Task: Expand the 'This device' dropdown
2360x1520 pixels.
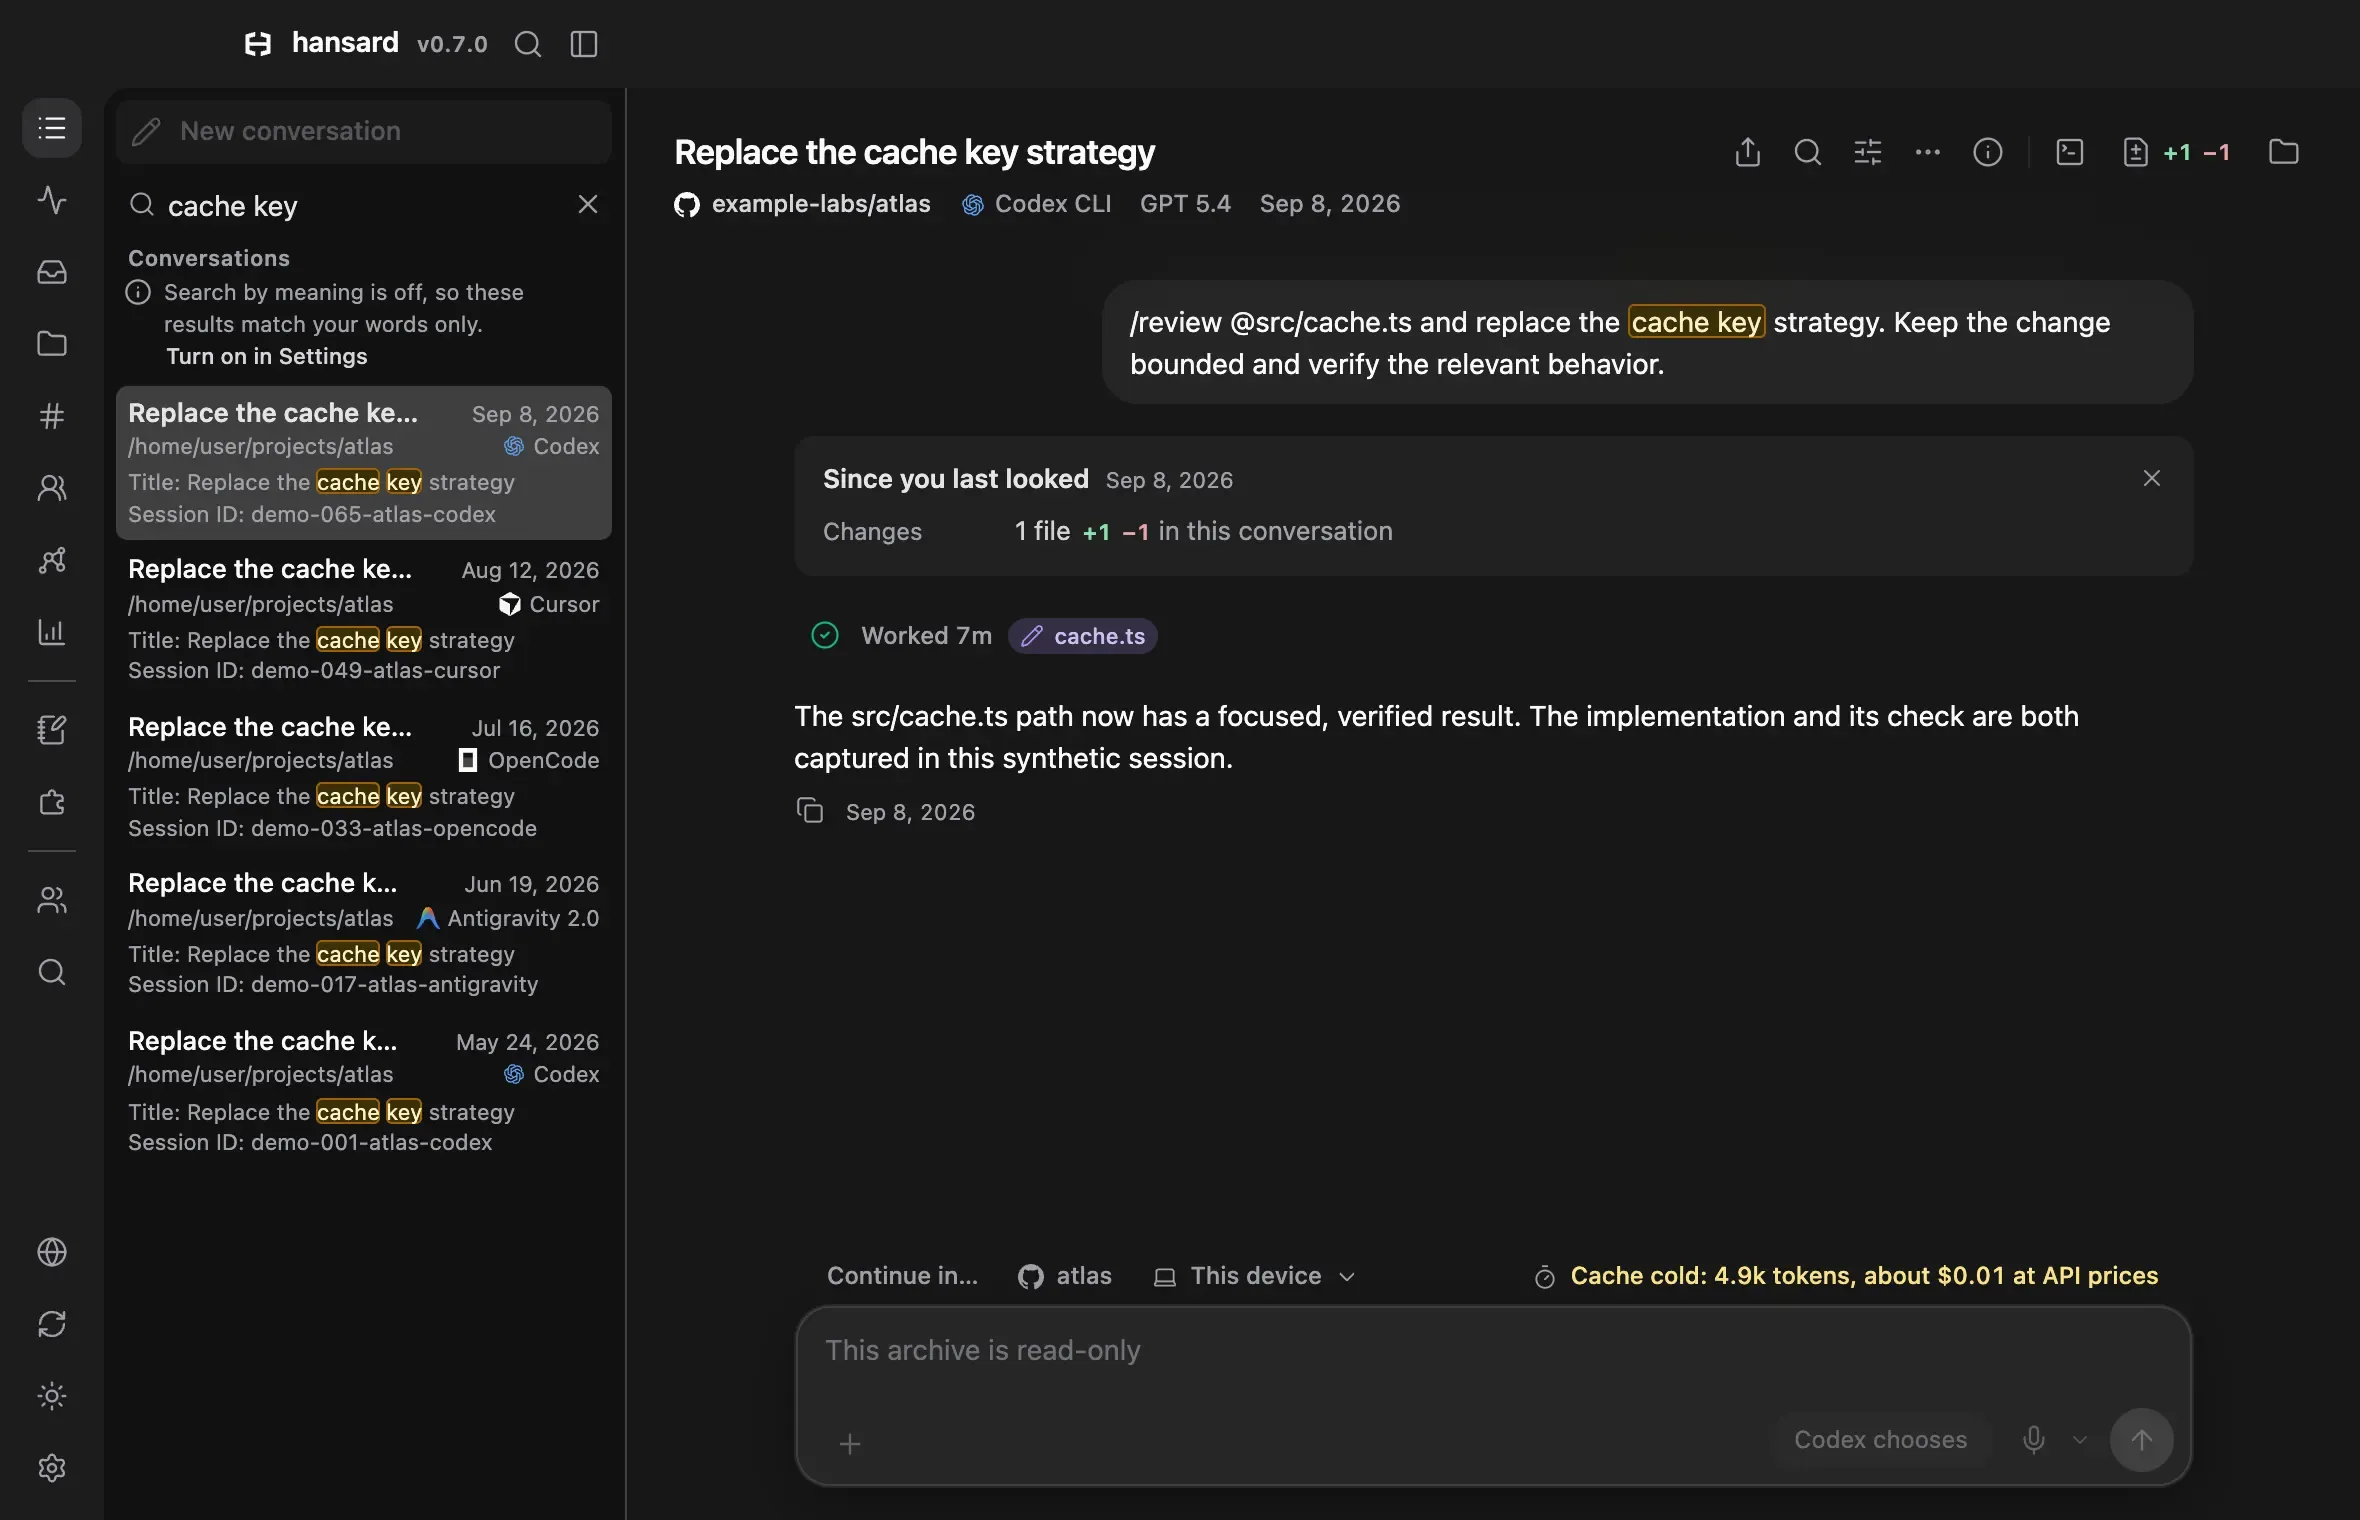Action: pos(1255,1276)
